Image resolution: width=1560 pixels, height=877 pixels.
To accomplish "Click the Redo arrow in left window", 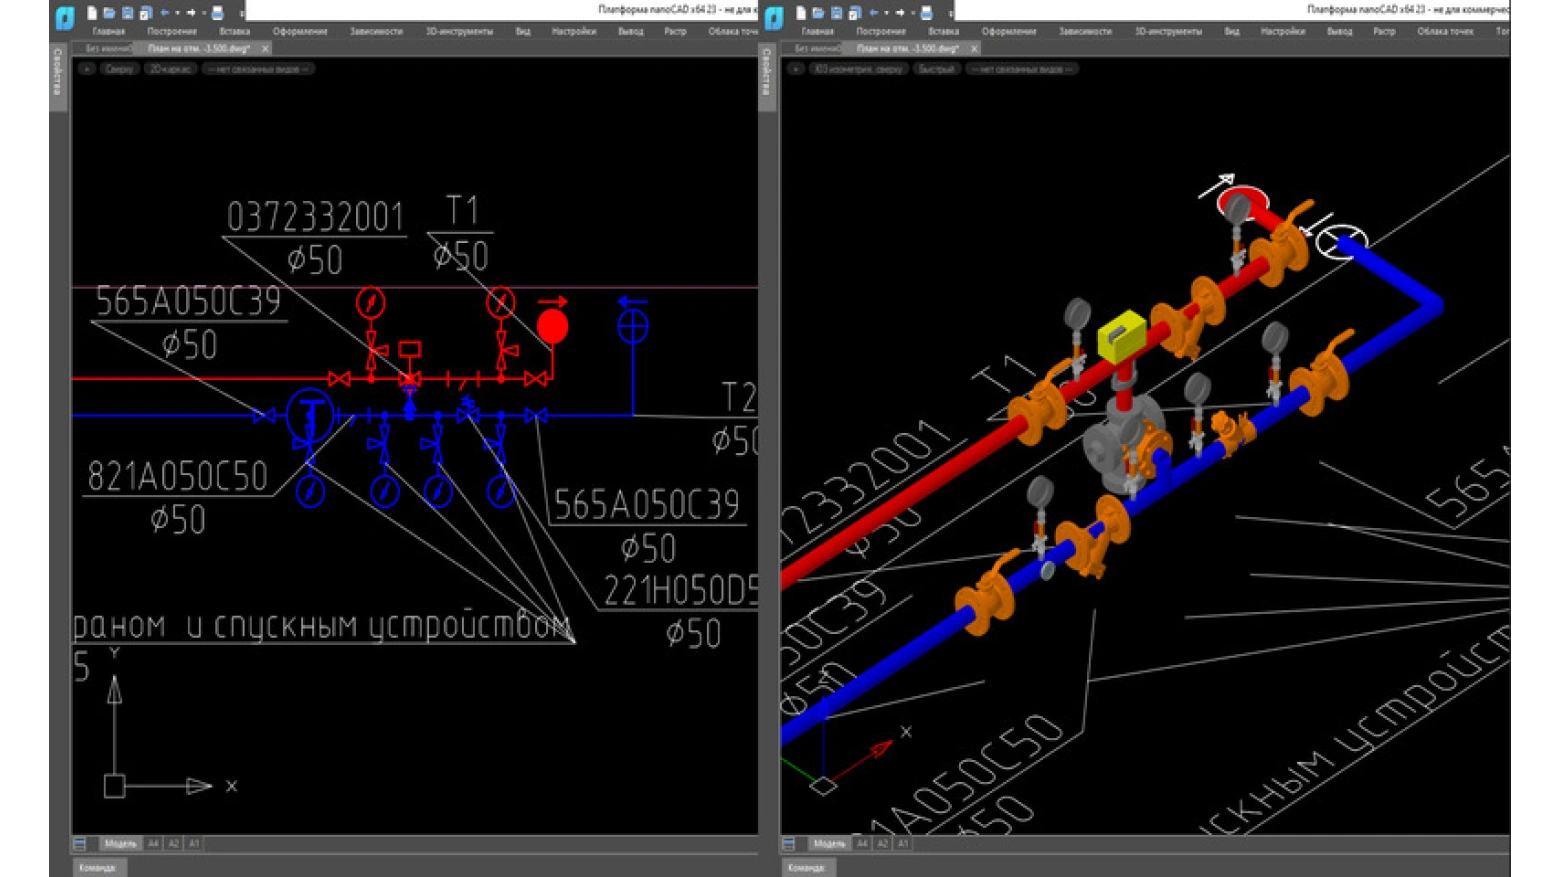I will click(191, 13).
